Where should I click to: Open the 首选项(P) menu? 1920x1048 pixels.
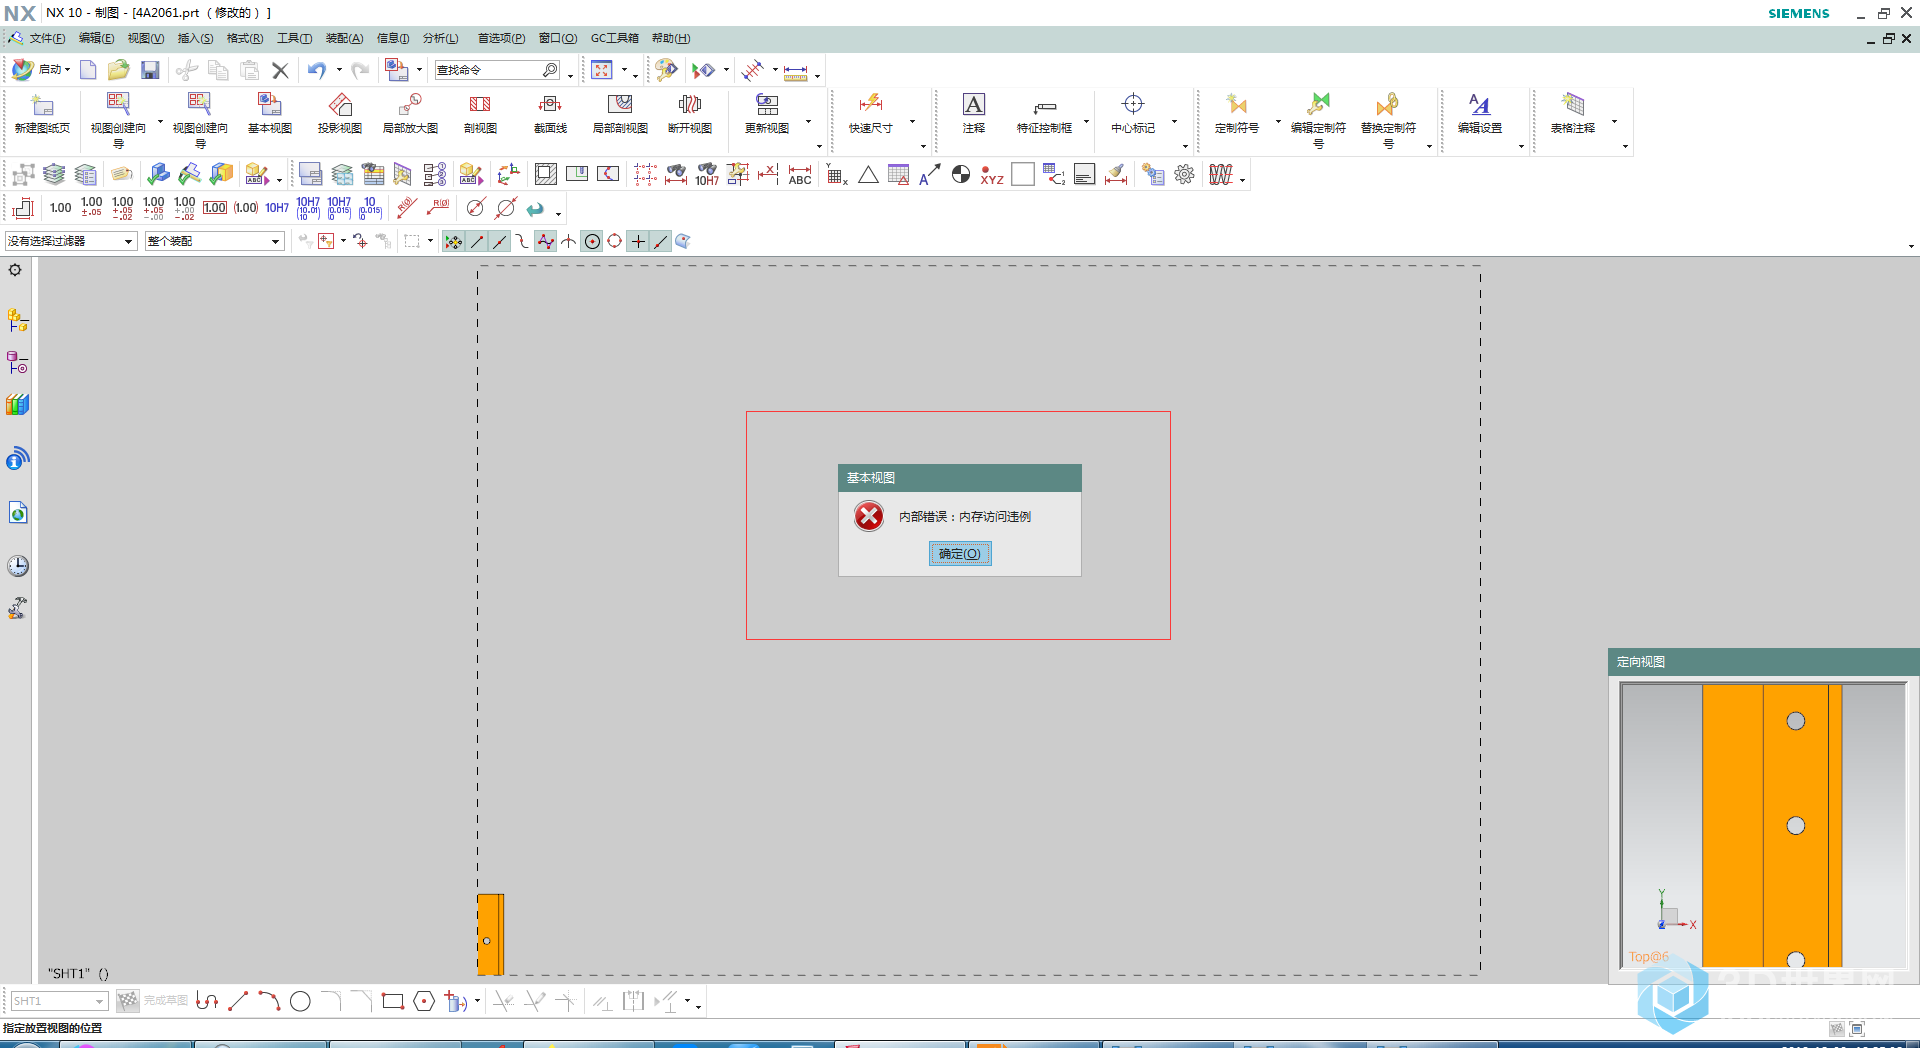[x=501, y=38]
